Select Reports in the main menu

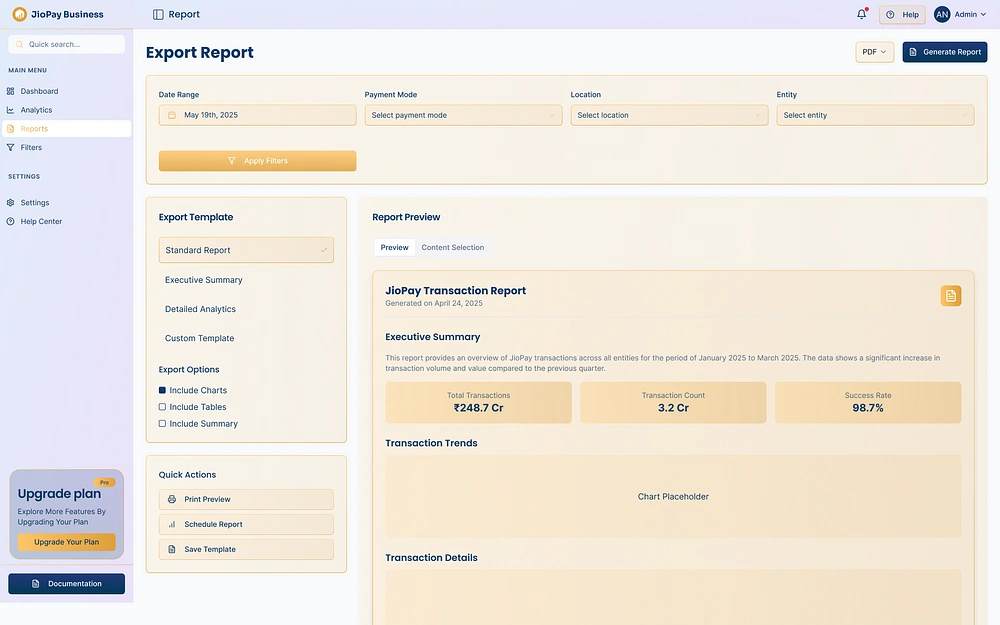66,129
